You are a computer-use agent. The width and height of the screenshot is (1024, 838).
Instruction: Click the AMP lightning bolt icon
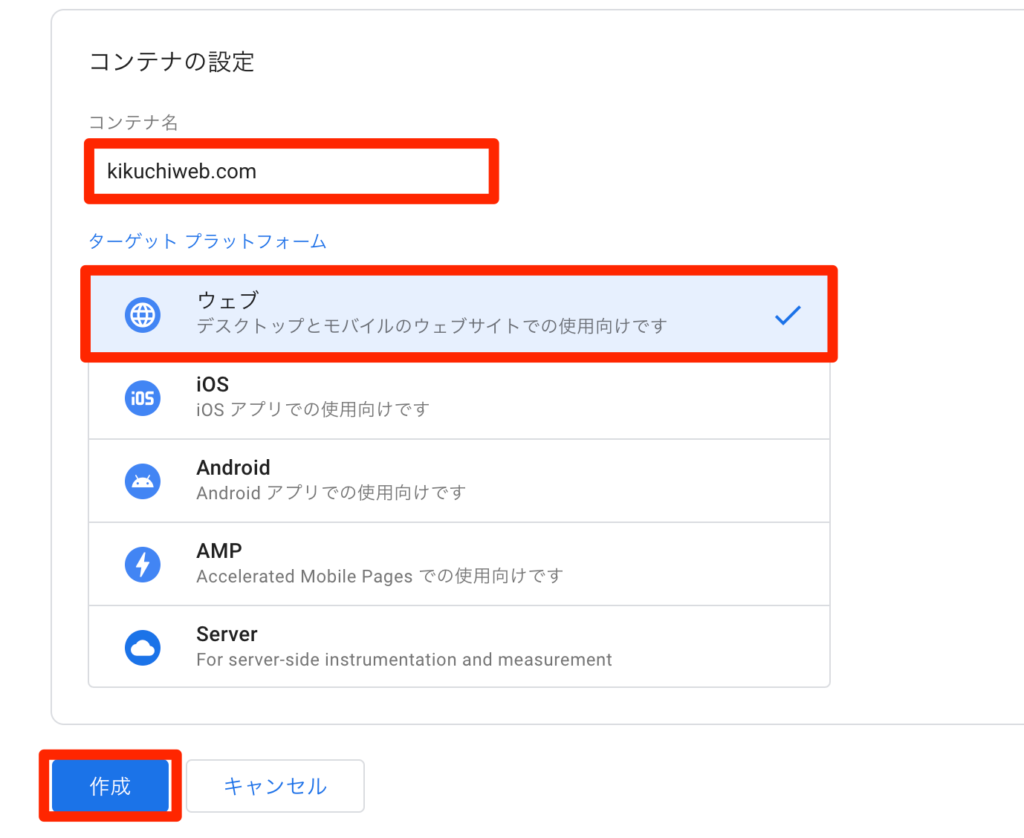pos(142,564)
